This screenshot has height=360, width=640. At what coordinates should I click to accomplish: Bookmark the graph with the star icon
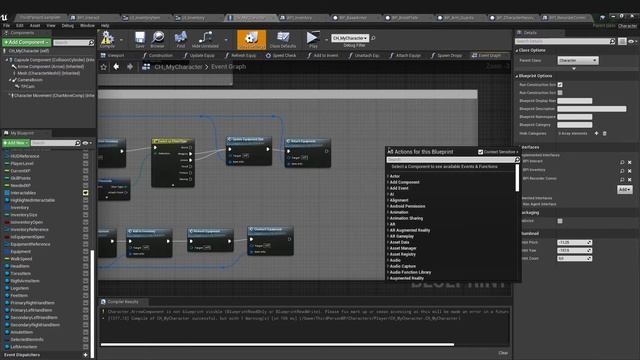click(x=104, y=67)
